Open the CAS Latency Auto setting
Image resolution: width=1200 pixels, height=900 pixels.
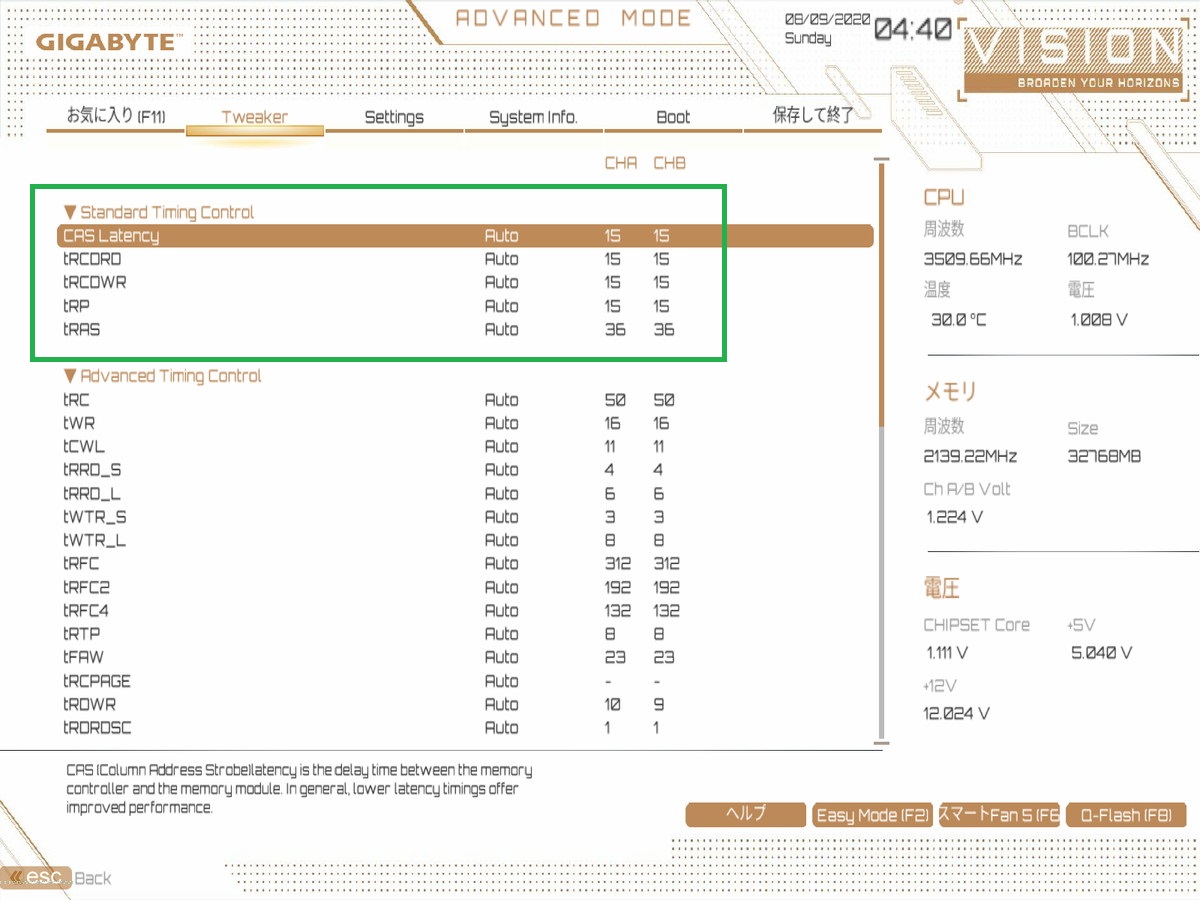(x=501, y=236)
